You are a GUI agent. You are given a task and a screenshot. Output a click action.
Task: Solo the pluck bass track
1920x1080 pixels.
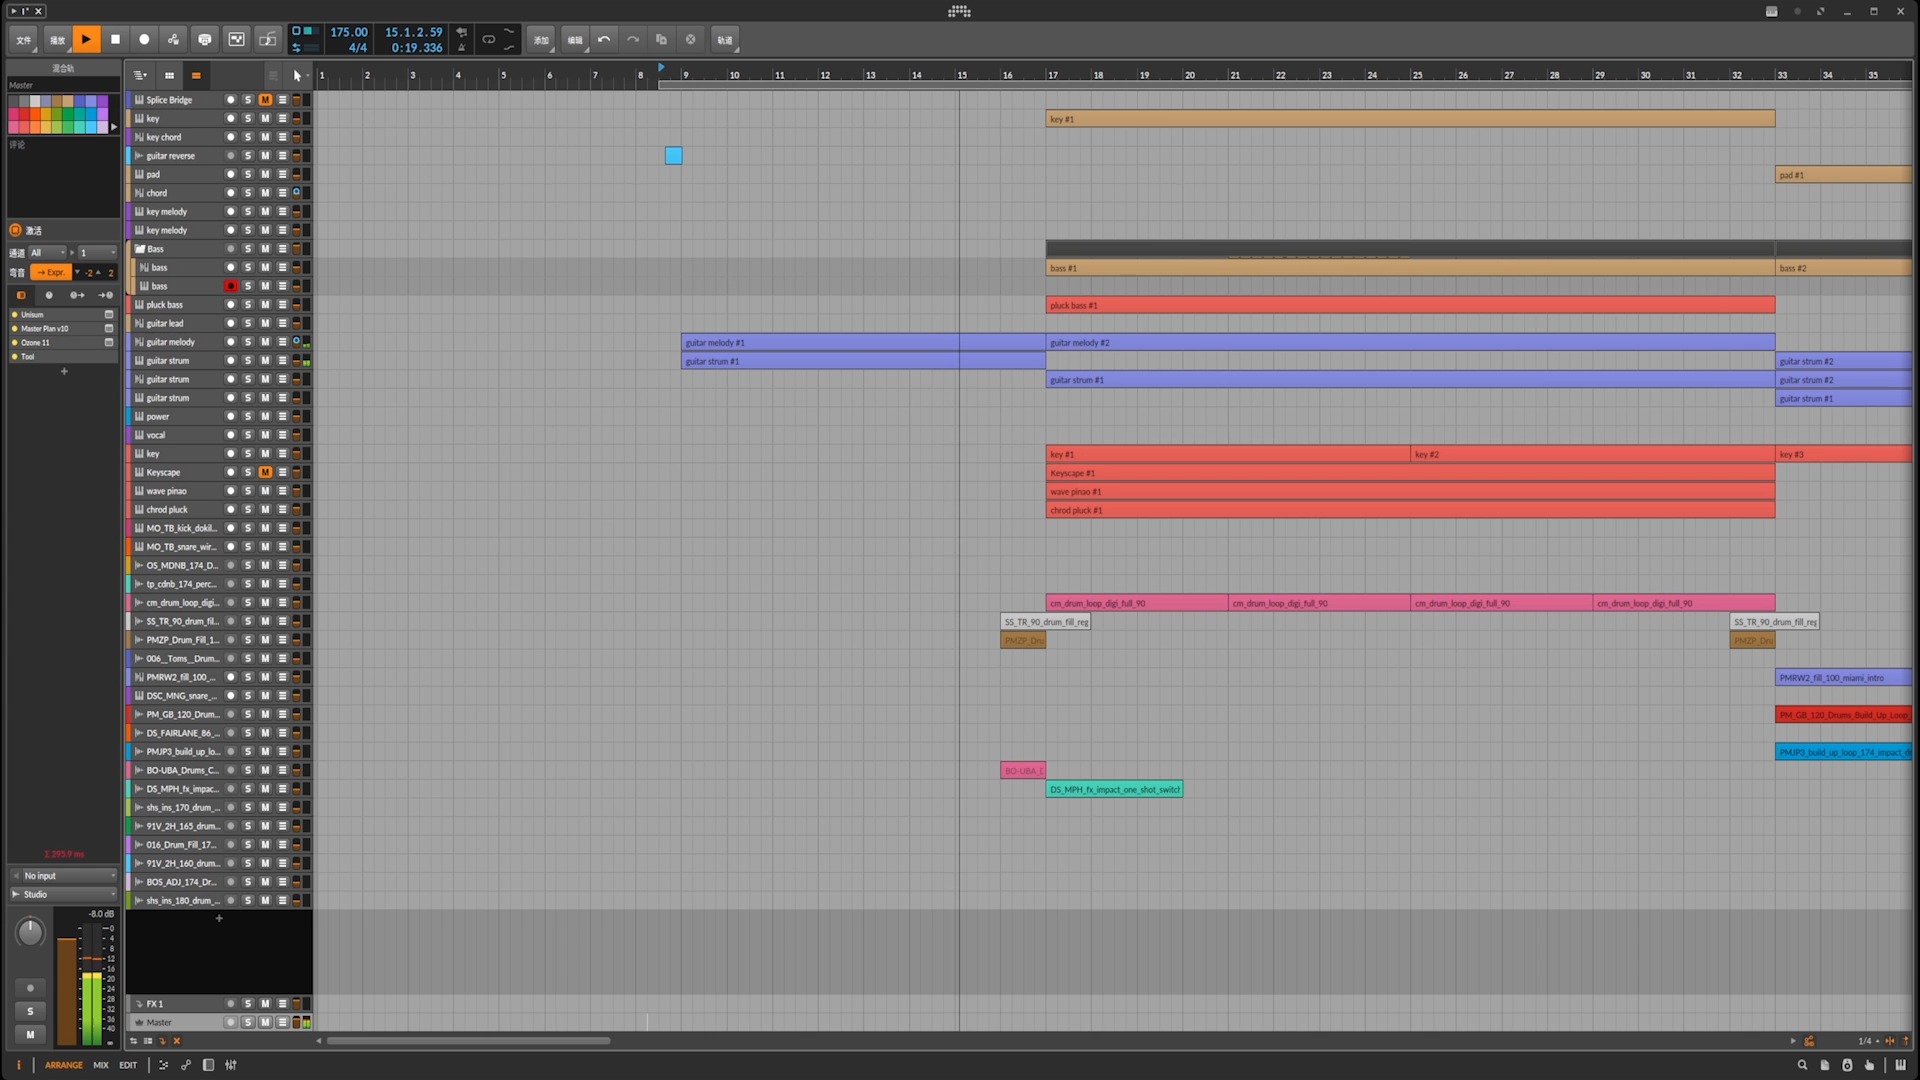point(248,305)
